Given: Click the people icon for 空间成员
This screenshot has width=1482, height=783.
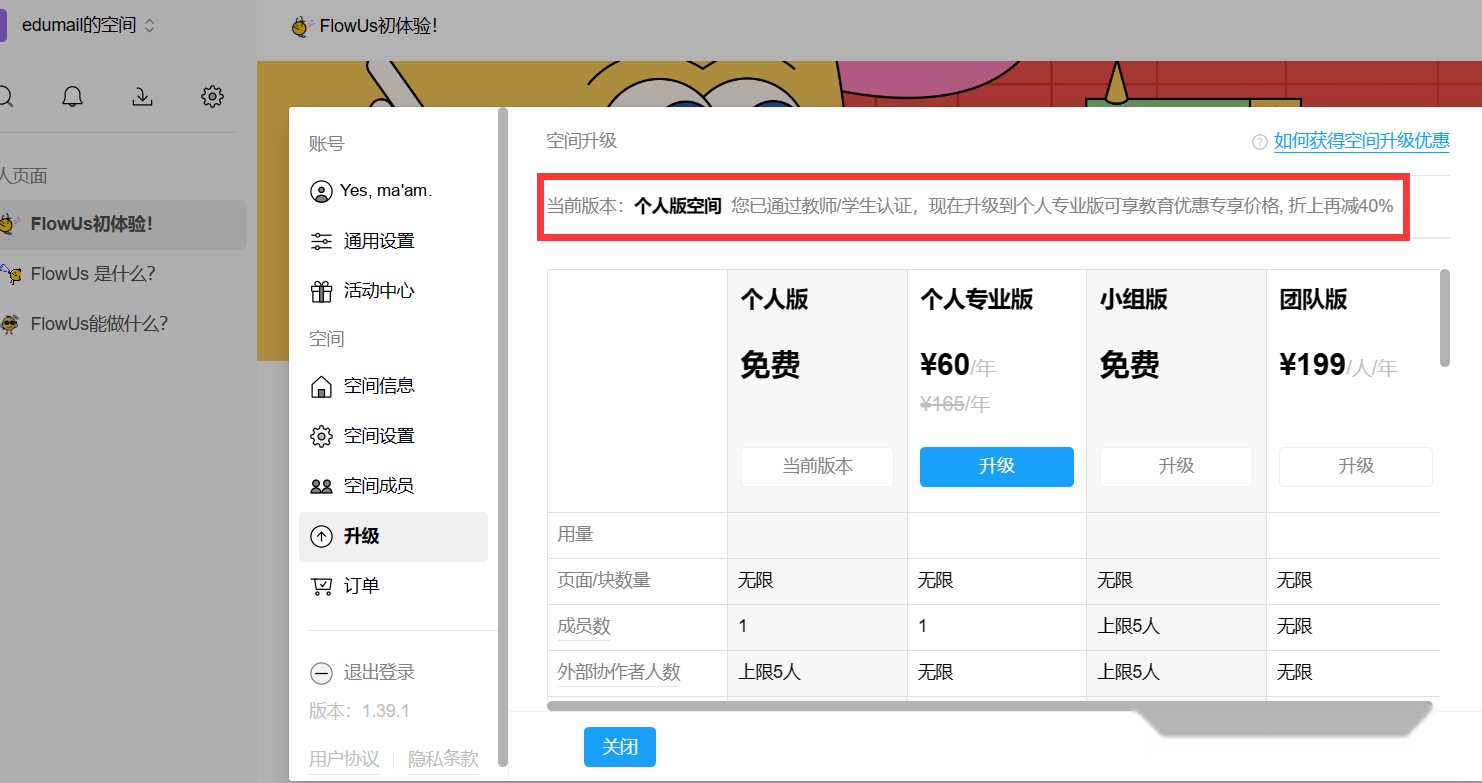Looking at the screenshot, I should pyautogui.click(x=321, y=486).
